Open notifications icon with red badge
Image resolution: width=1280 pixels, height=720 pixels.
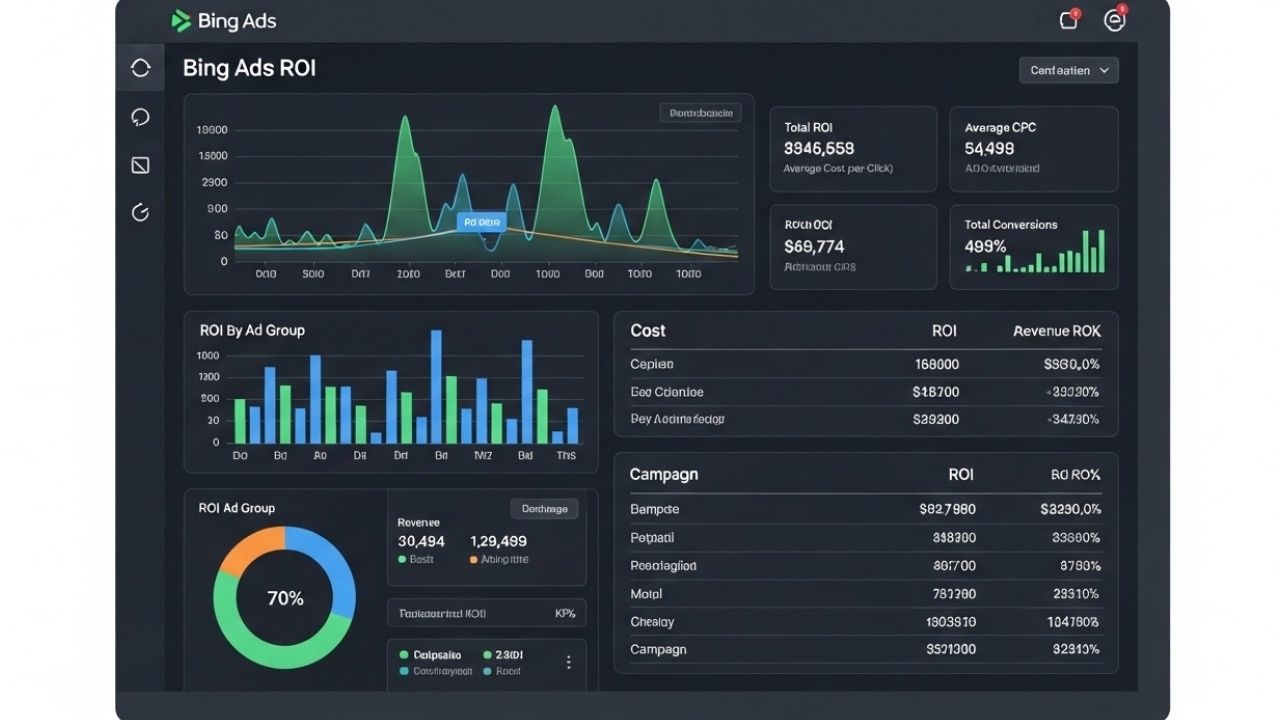pos(1069,20)
